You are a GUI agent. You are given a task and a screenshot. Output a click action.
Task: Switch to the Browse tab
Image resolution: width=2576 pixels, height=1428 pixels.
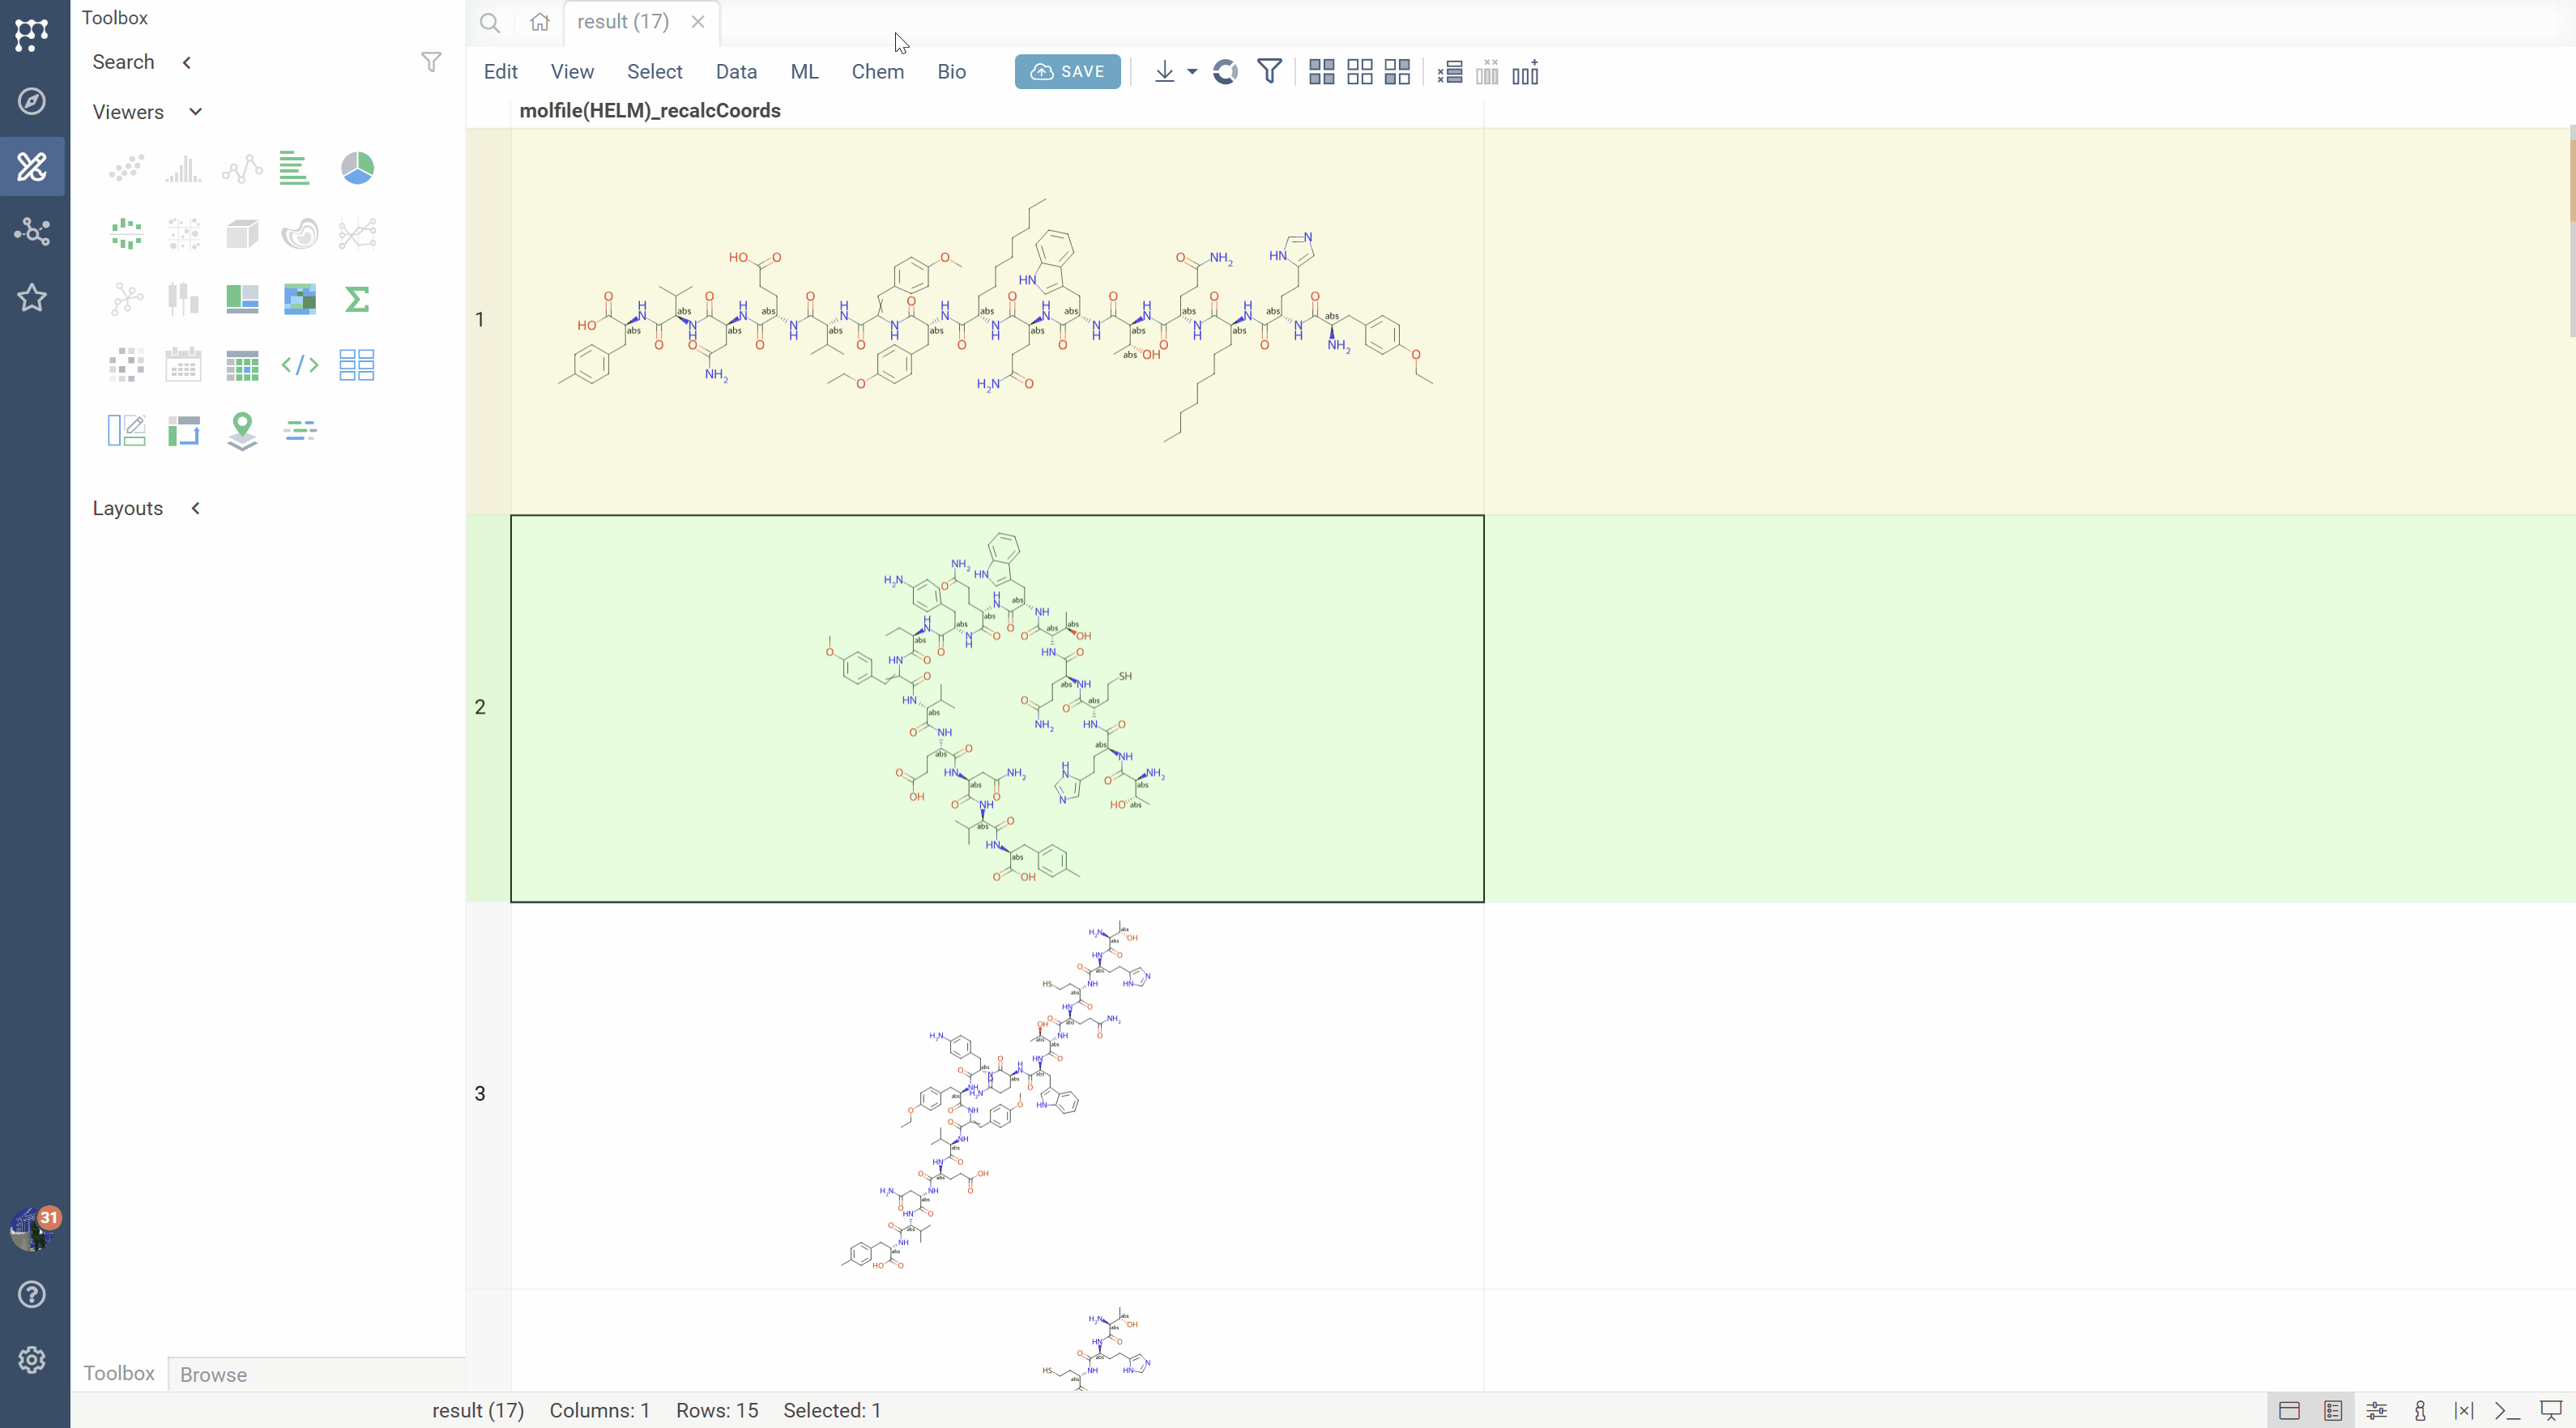(213, 1374)
